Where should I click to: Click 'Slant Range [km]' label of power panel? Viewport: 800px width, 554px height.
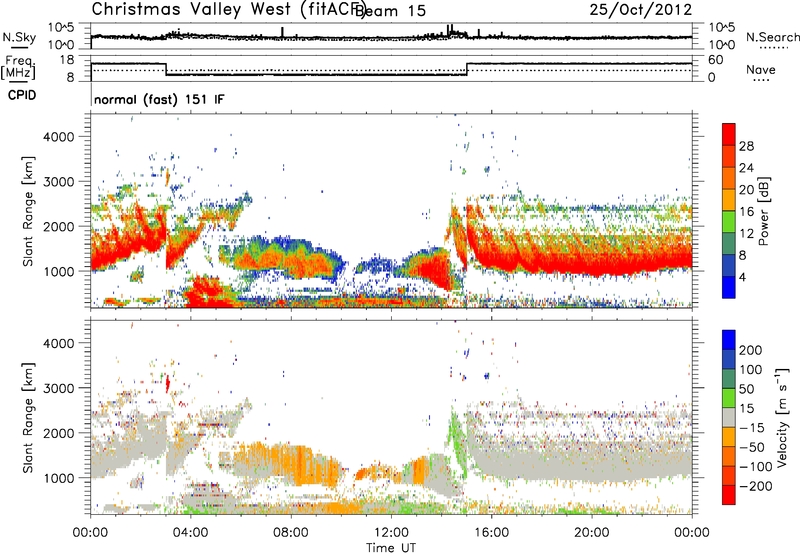28,211
